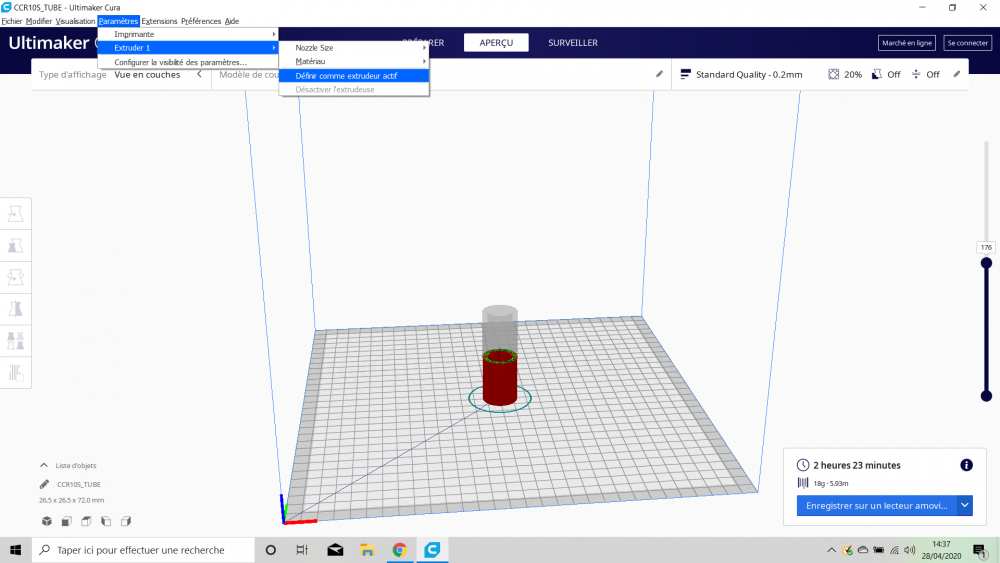This screenshot has height=563, width=1000.
Task: Click upper layer slider handle
Action: tap(986, 263)
